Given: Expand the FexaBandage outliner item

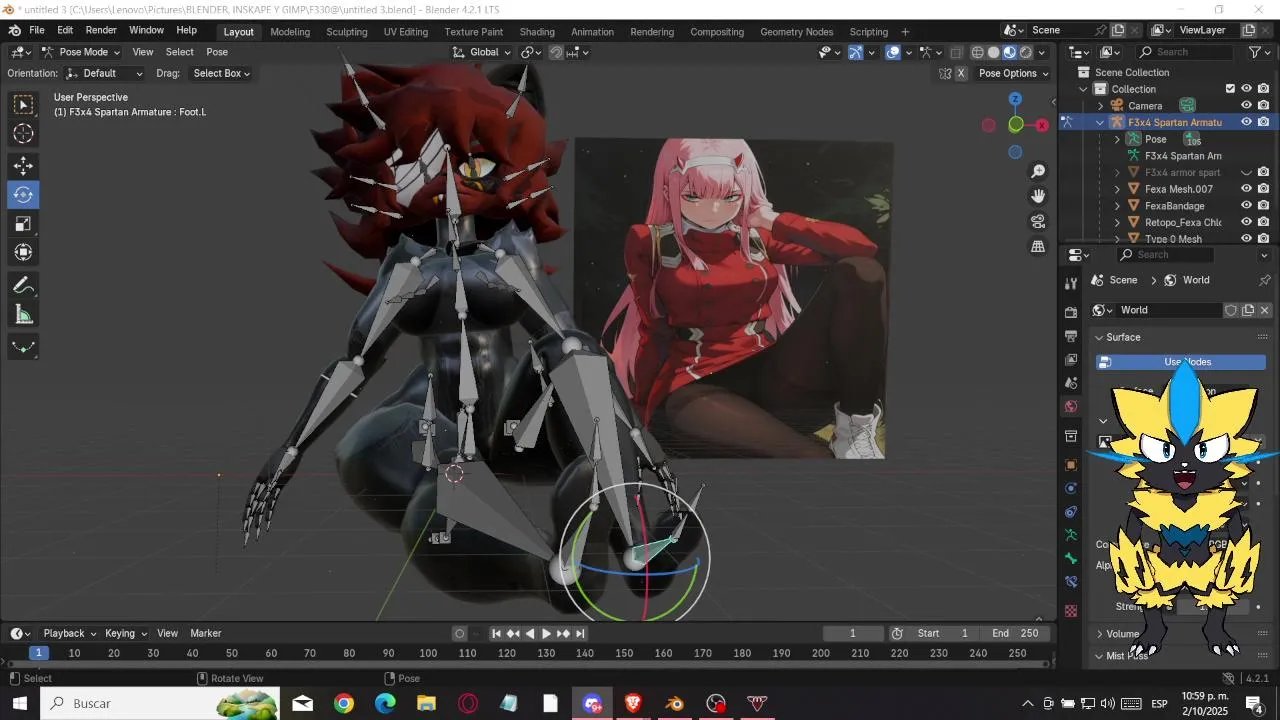Looking at the screenshot, I should coord(1117,206).
